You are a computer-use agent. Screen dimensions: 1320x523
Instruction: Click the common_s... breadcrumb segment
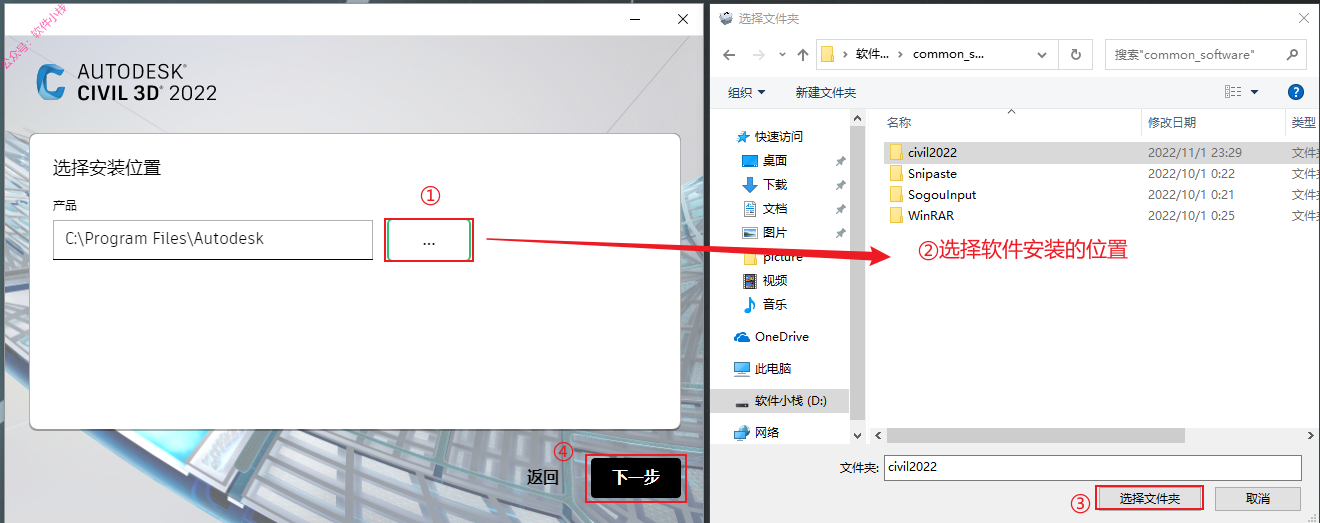pos(948,55)
